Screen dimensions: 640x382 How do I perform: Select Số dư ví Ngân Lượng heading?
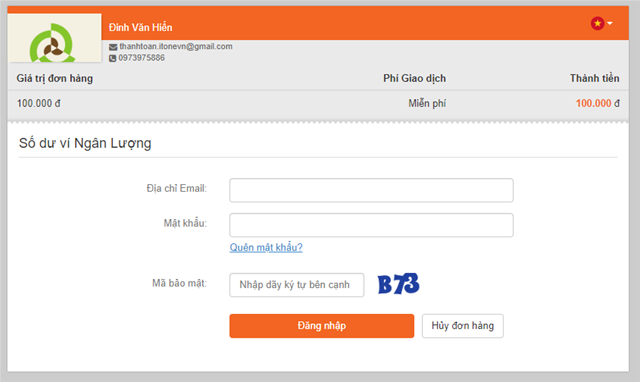[85, 143]
